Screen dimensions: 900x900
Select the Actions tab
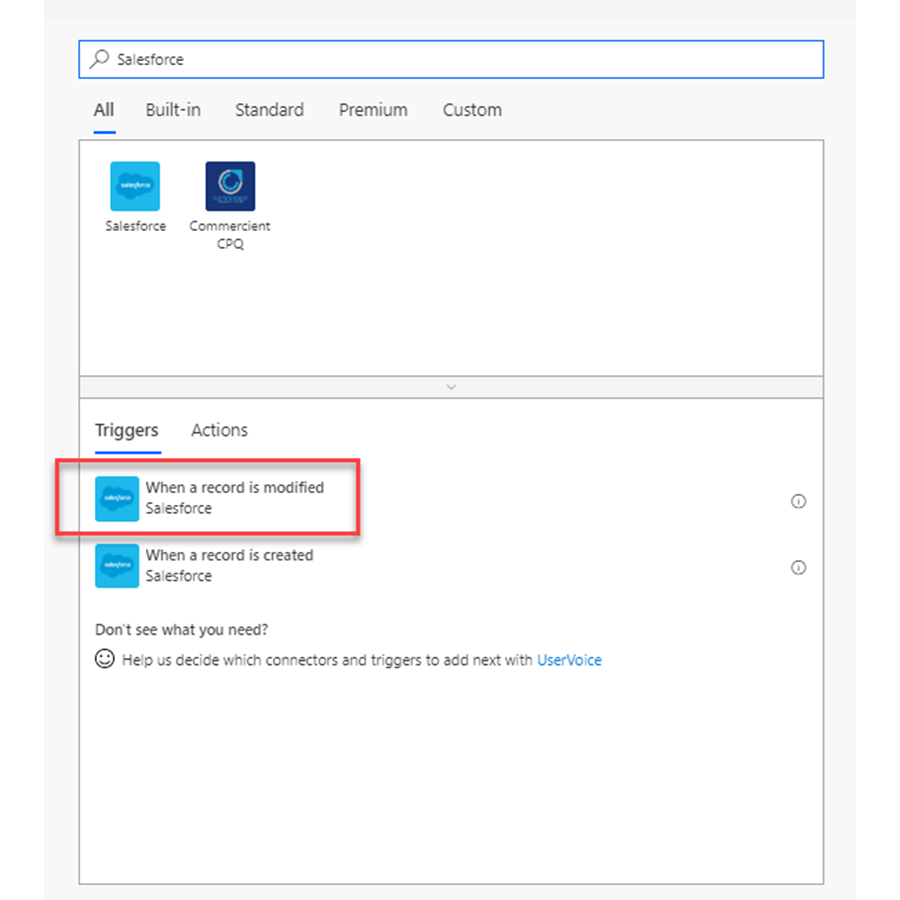[x=219, y=430]
